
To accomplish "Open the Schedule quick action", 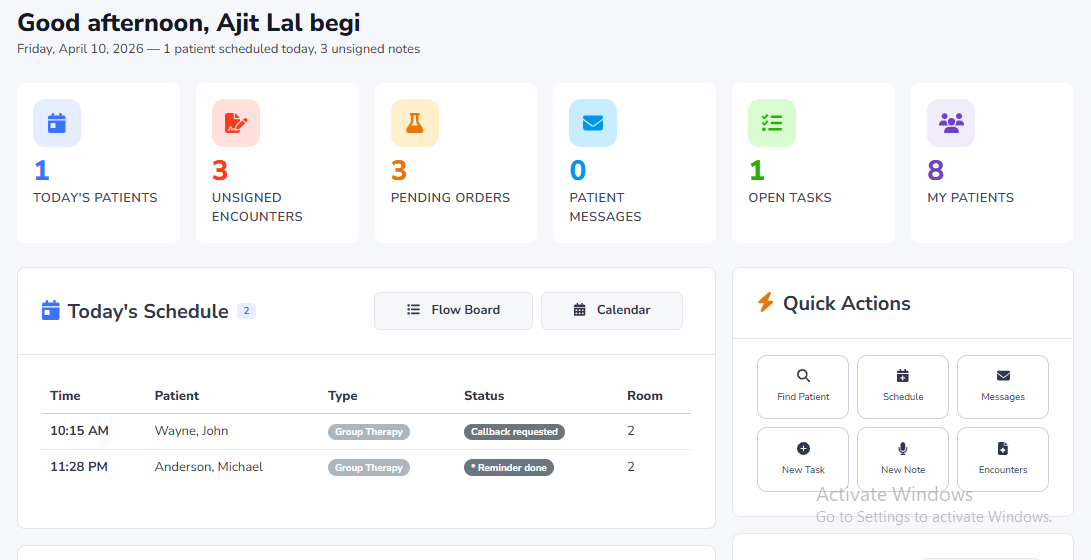I will [x=903, y=386].
